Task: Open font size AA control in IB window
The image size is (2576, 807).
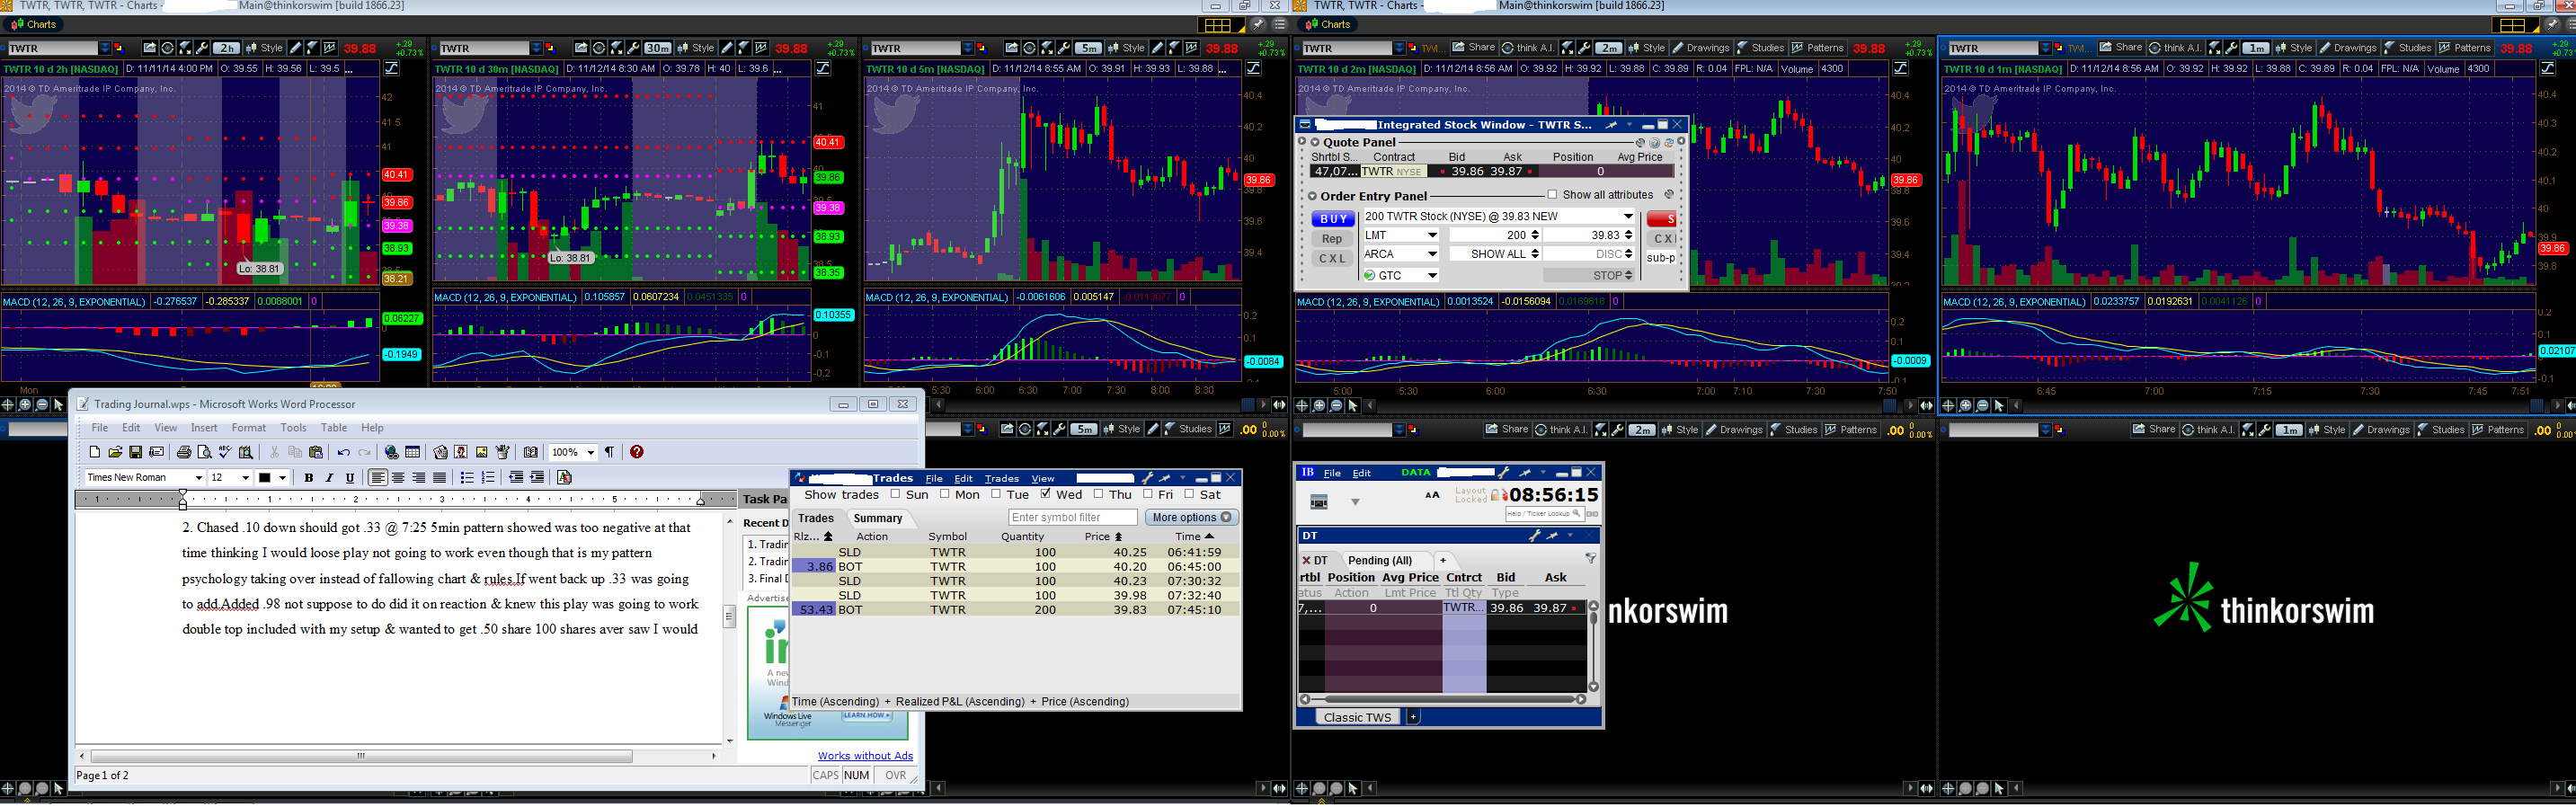Action: [1432, 496]
